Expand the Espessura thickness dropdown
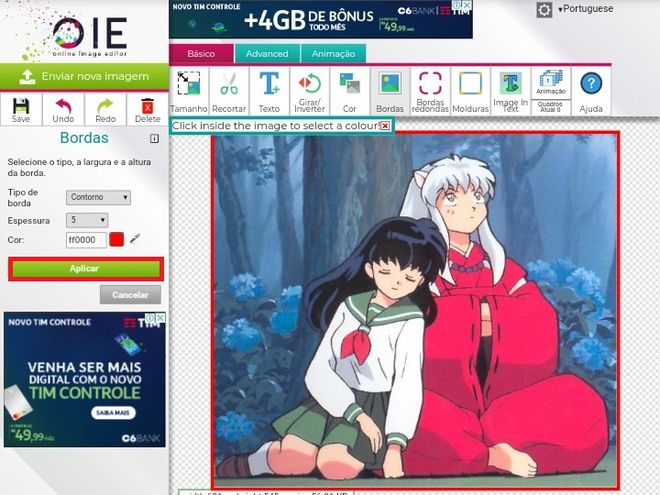The image size is (660, 495). click(87, 220)
